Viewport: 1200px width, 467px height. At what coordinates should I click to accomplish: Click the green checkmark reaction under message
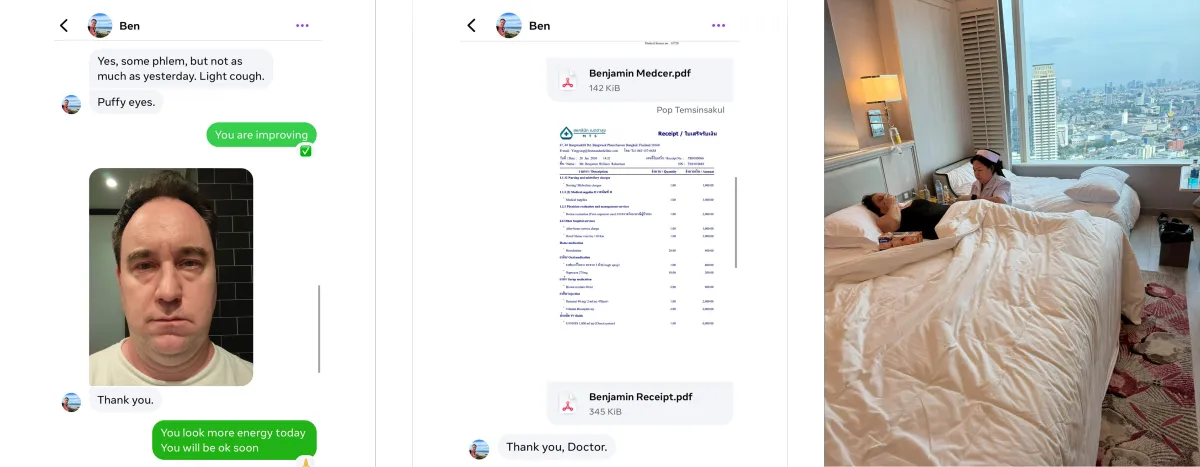pyautogui.click(x=306, y=151)
